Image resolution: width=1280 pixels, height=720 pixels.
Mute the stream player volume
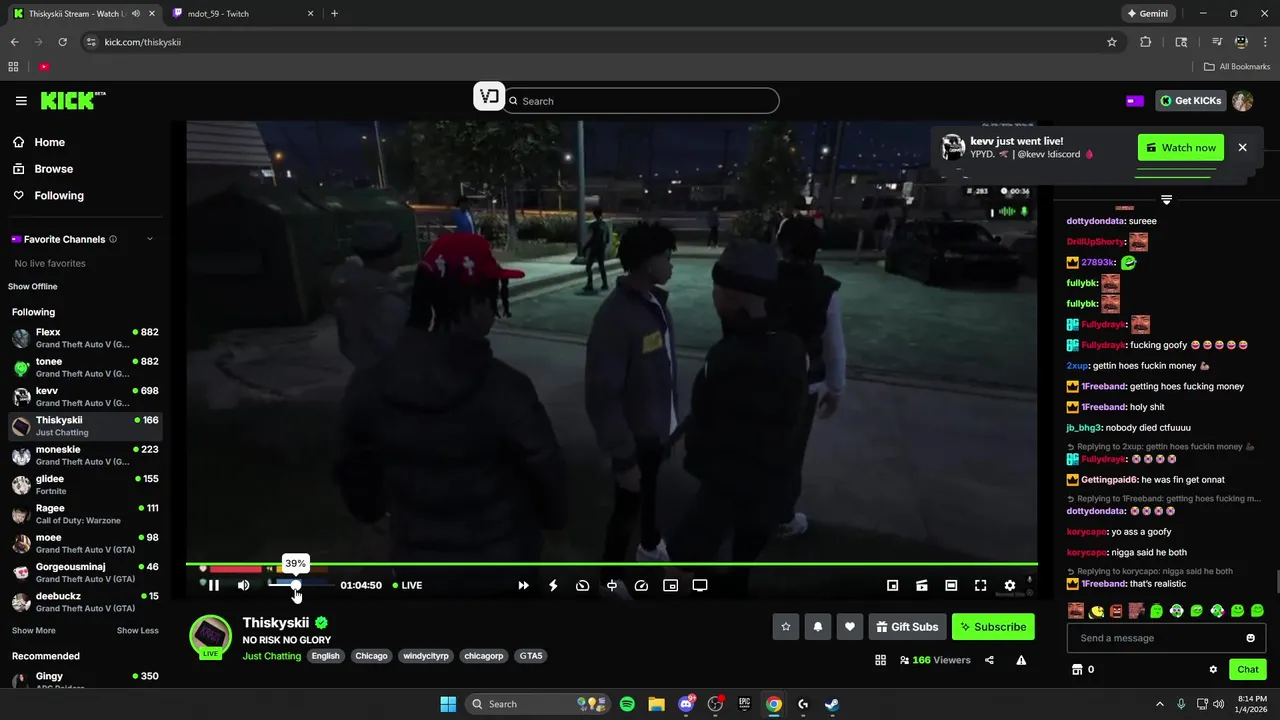click(x=243, y=585)
